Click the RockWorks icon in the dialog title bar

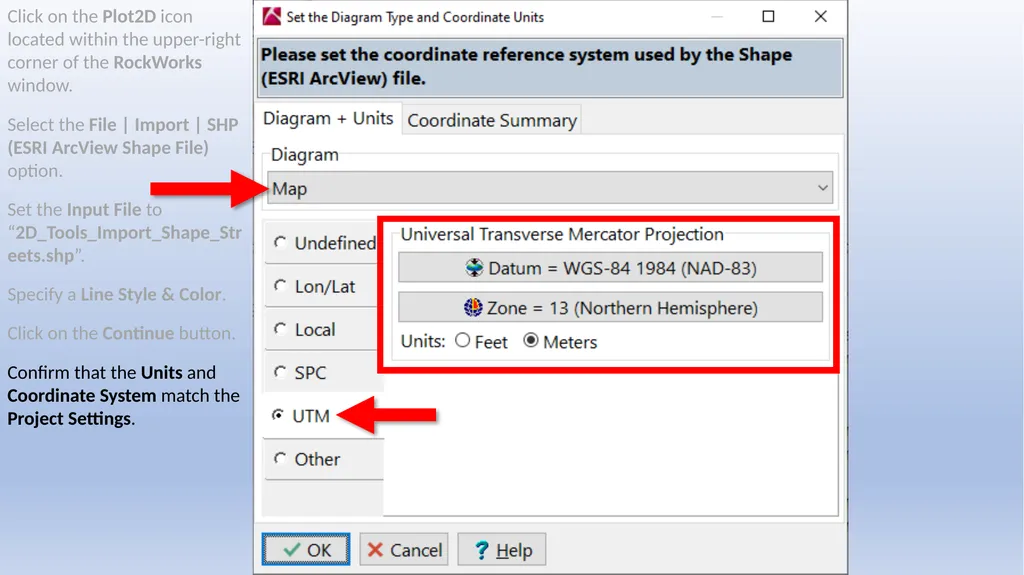[x=271, y=17]
